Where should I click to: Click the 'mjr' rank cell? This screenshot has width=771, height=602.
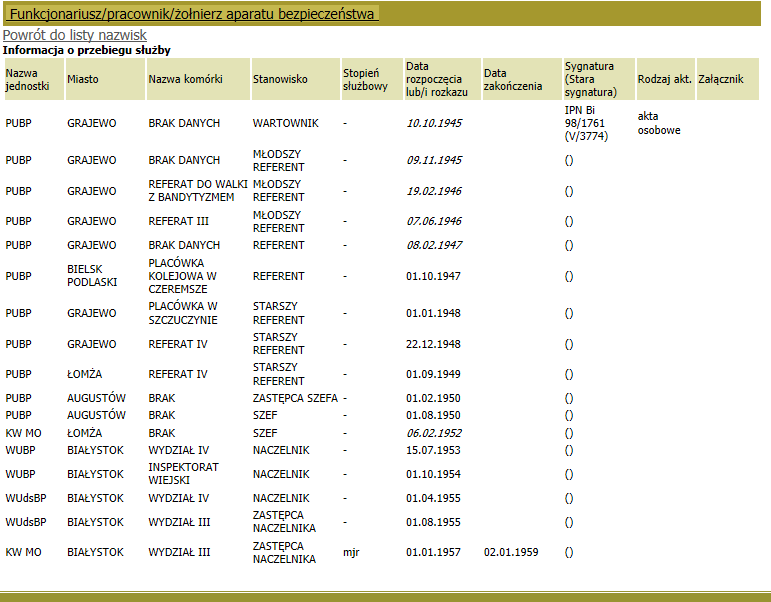pos(350,552)
